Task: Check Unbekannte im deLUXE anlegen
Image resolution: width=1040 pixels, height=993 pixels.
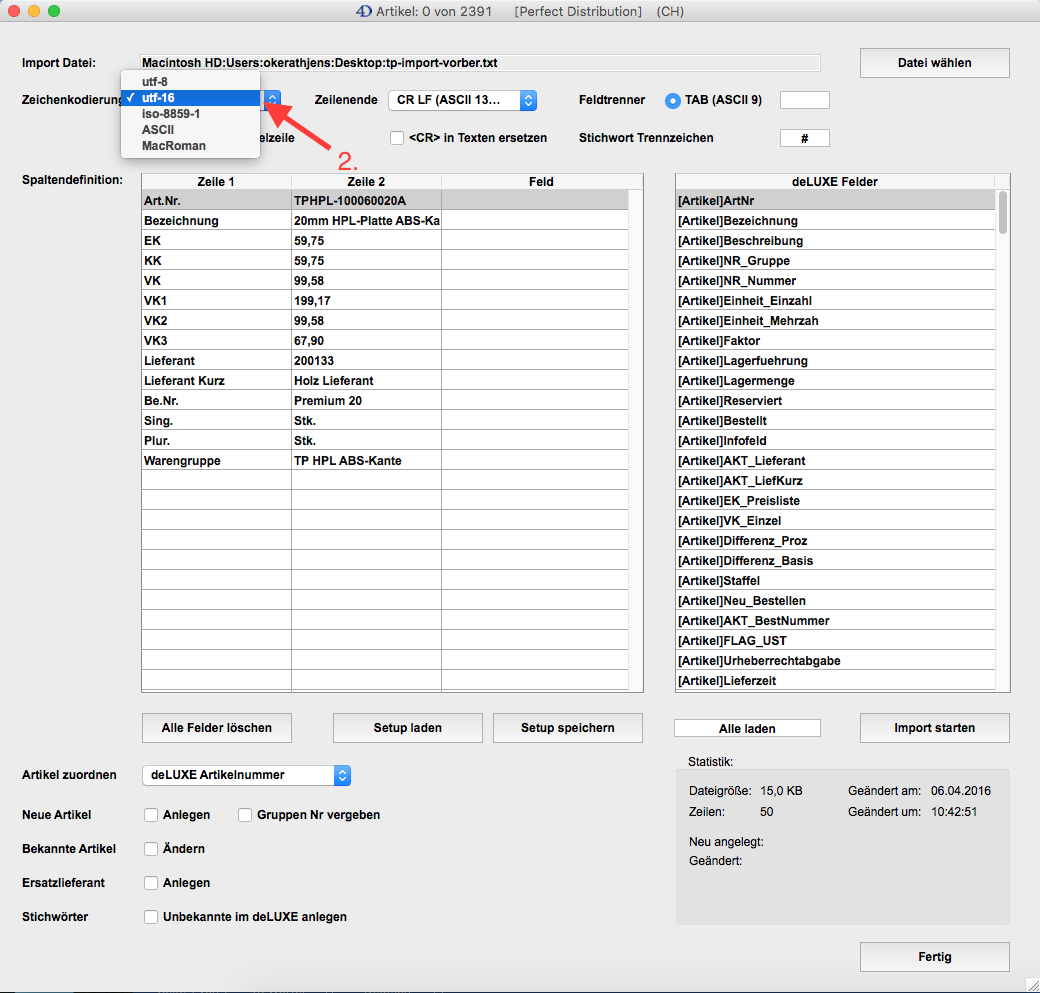Action: click(x=151, y=917)
